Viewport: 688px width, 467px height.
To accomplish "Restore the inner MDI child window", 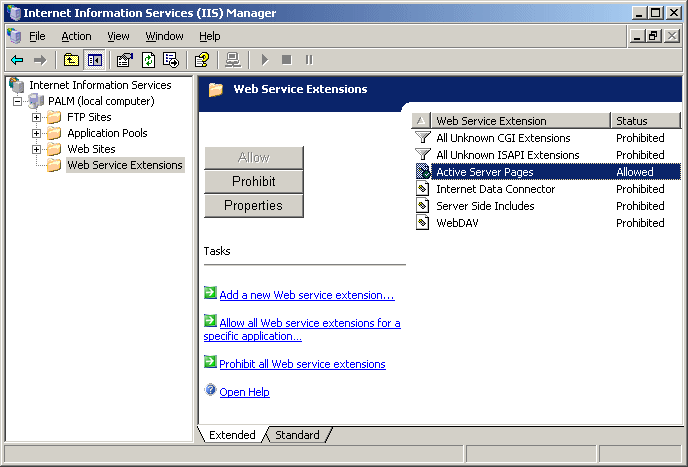I will pyautogui.click(x=653, y=36).
